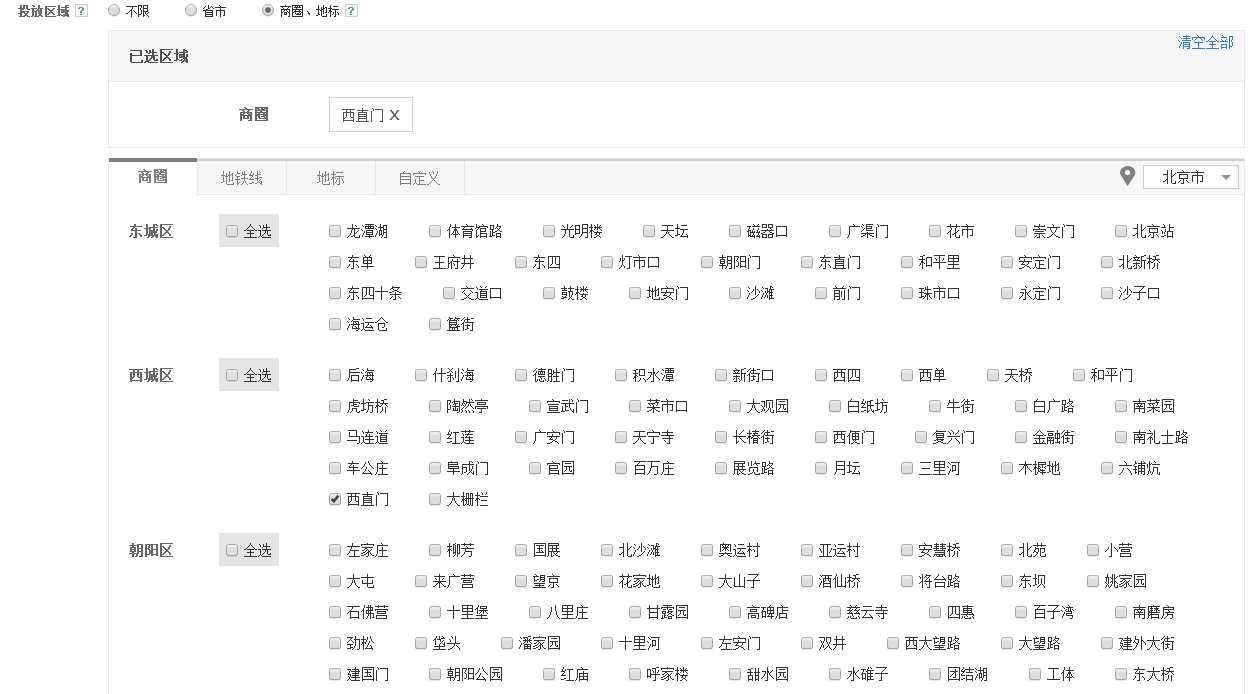Image resolution: width=1252 pixels, height=694 pixels.
Task: Check the 陶然亭 checkbox
Action: (435, 406)
